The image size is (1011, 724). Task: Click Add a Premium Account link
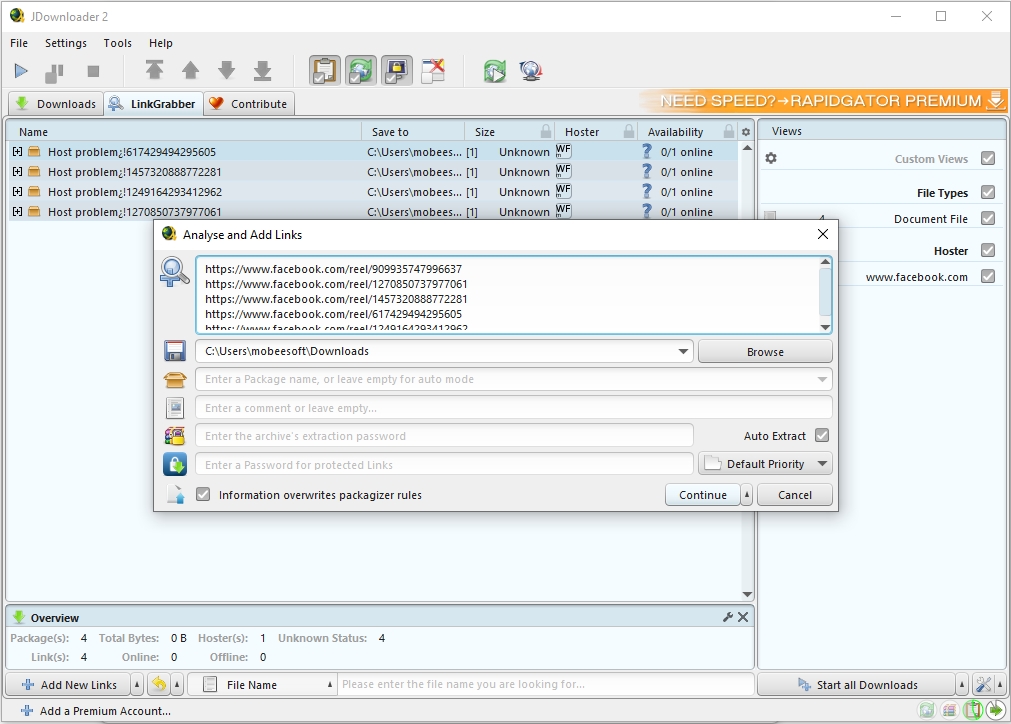coord(95,711)
